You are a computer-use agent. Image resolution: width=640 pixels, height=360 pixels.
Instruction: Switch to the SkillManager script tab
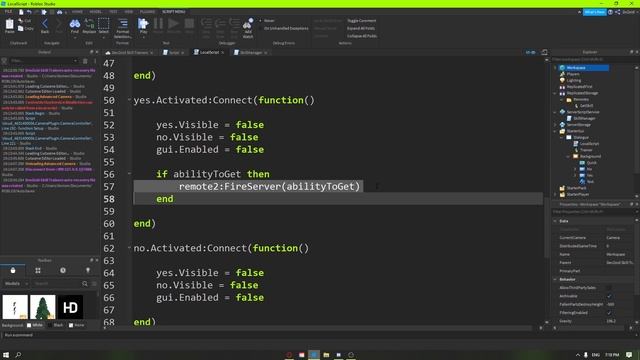pos(251,52)
